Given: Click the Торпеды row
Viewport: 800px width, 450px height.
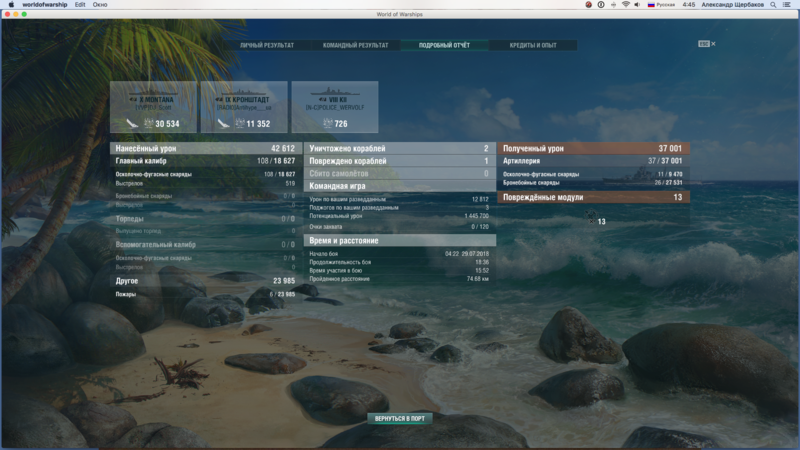Looking at the screenshot, I should pyautogui.click(x=206, y=219).
